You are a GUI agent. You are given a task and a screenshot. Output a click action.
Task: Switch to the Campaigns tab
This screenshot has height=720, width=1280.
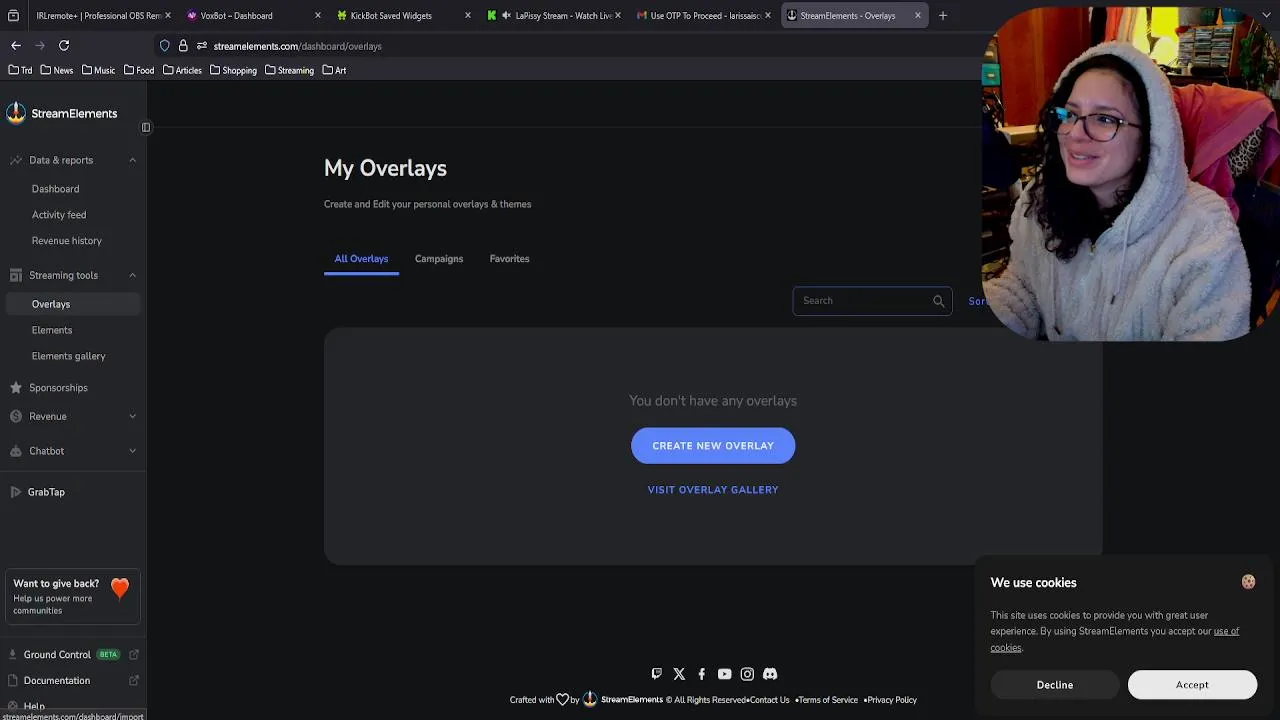click(x=439, y=259)
